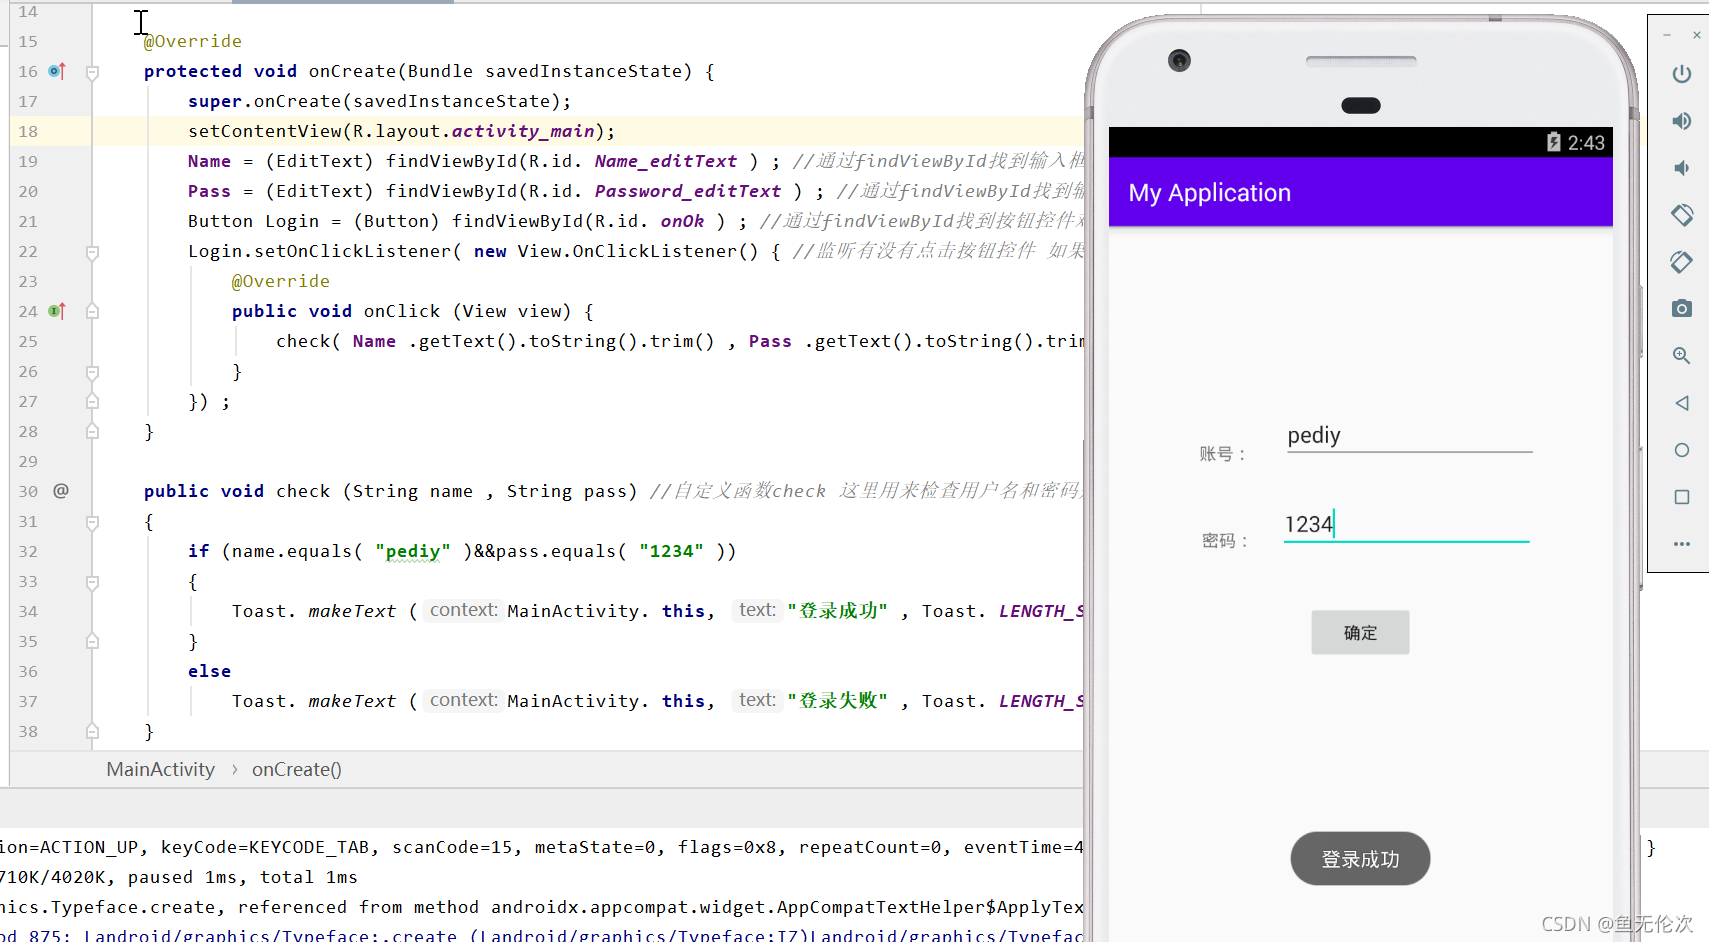The height and width of the screenshot is (942, 1709).
Task: Click fold end marker at line 28
Action: (92, 432)
